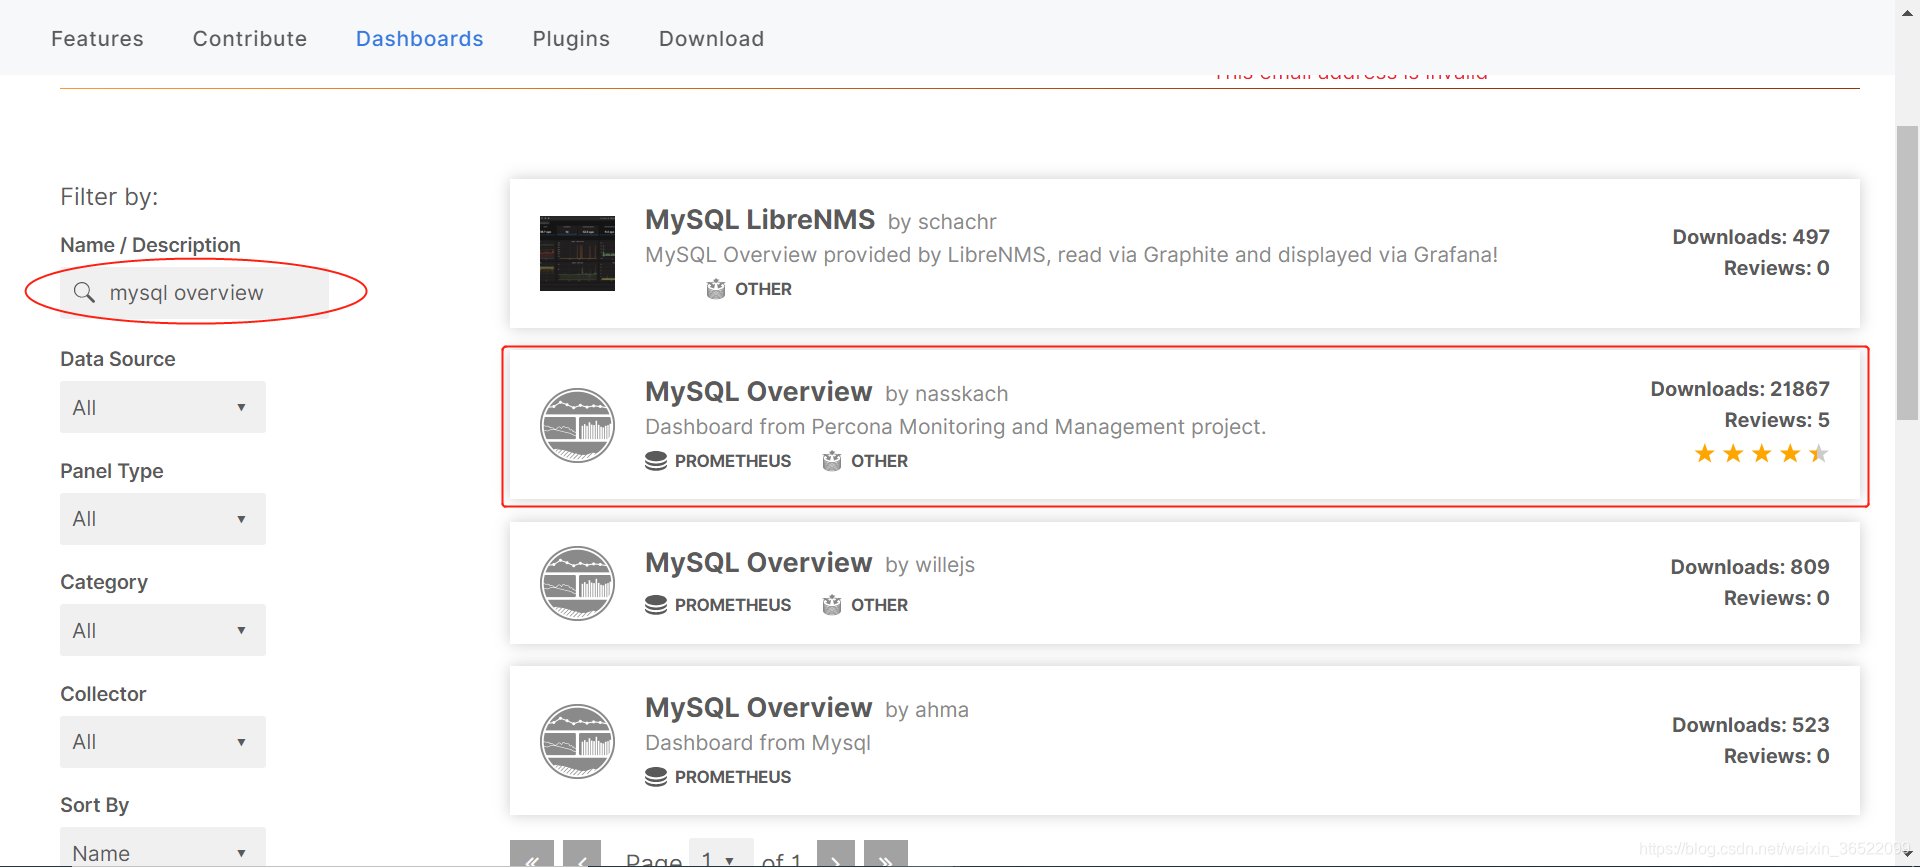
Task: Open the Plugins nav item
Action: [x=571, y=39]
